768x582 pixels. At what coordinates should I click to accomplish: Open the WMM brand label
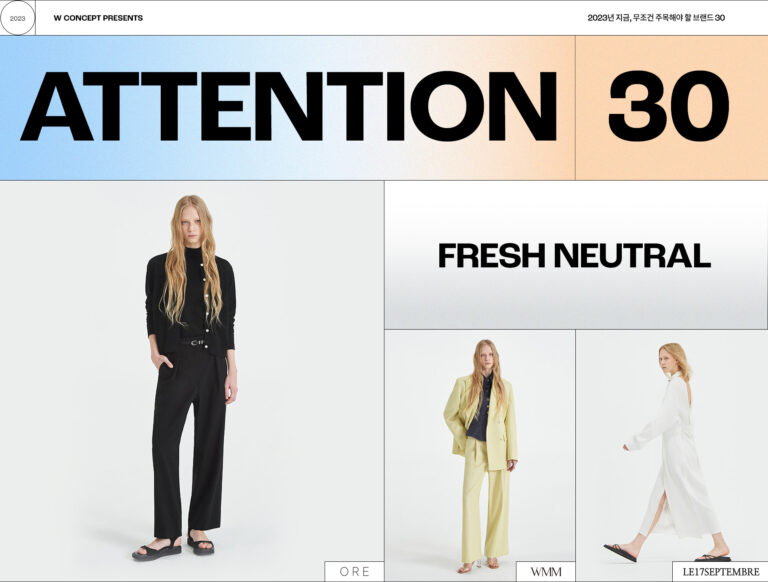click(x=546, y=571)
